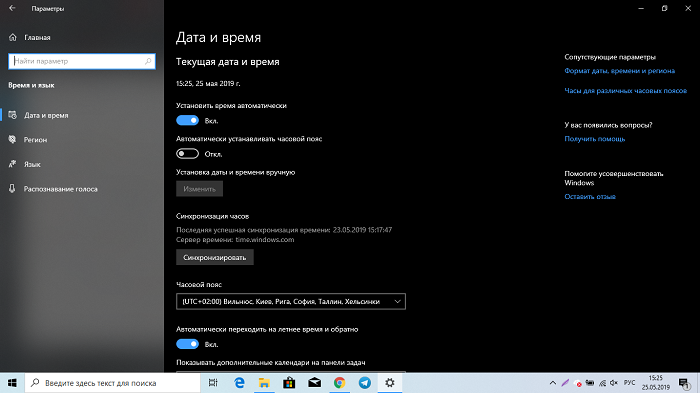This screenshot has height=393, width=700.
Task: Launch Microsoft Edge from the taskbar
Action: [239, 383]
